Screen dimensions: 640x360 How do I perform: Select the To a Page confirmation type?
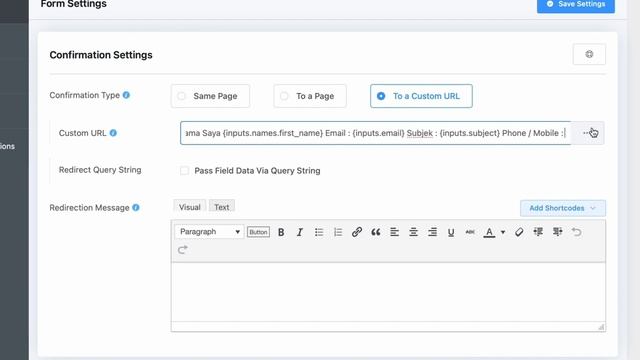(x=310, y=96)
